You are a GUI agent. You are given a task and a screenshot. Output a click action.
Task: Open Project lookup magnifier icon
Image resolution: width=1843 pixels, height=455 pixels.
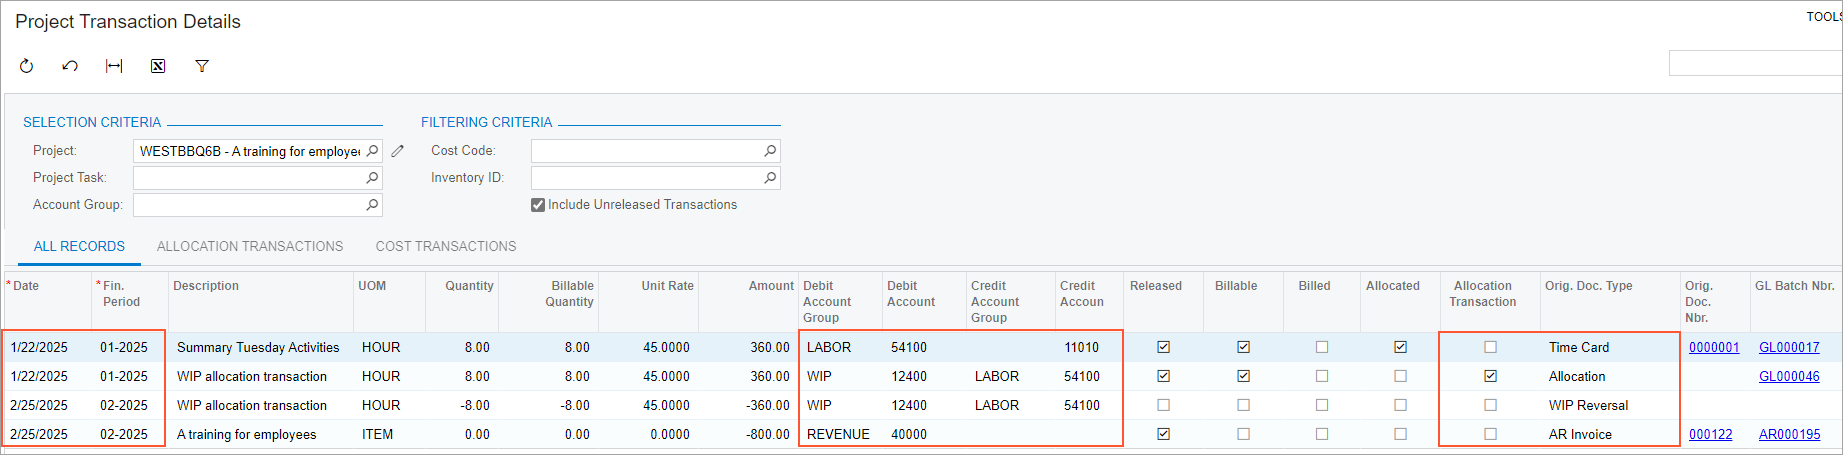(x=372, y=151)
